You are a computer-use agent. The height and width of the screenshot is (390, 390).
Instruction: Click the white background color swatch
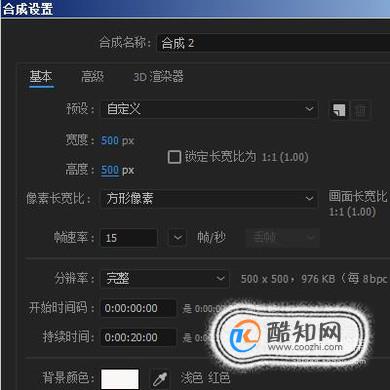[120, 379]
